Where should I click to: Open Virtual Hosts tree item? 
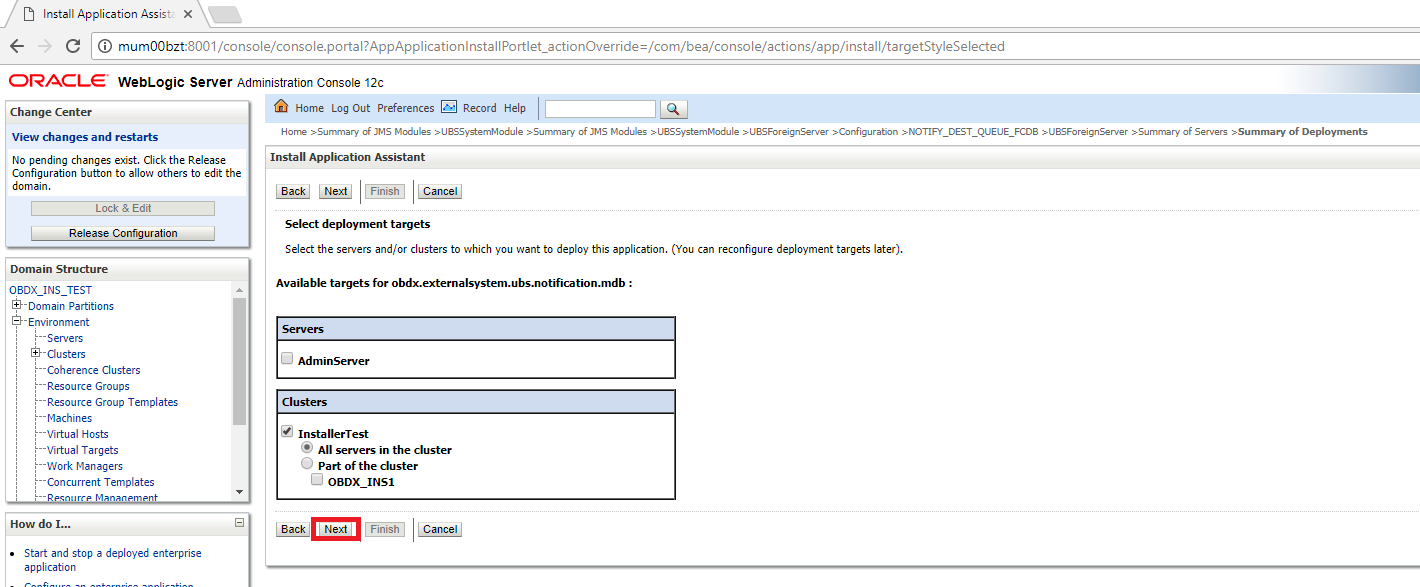click(78, 434)
